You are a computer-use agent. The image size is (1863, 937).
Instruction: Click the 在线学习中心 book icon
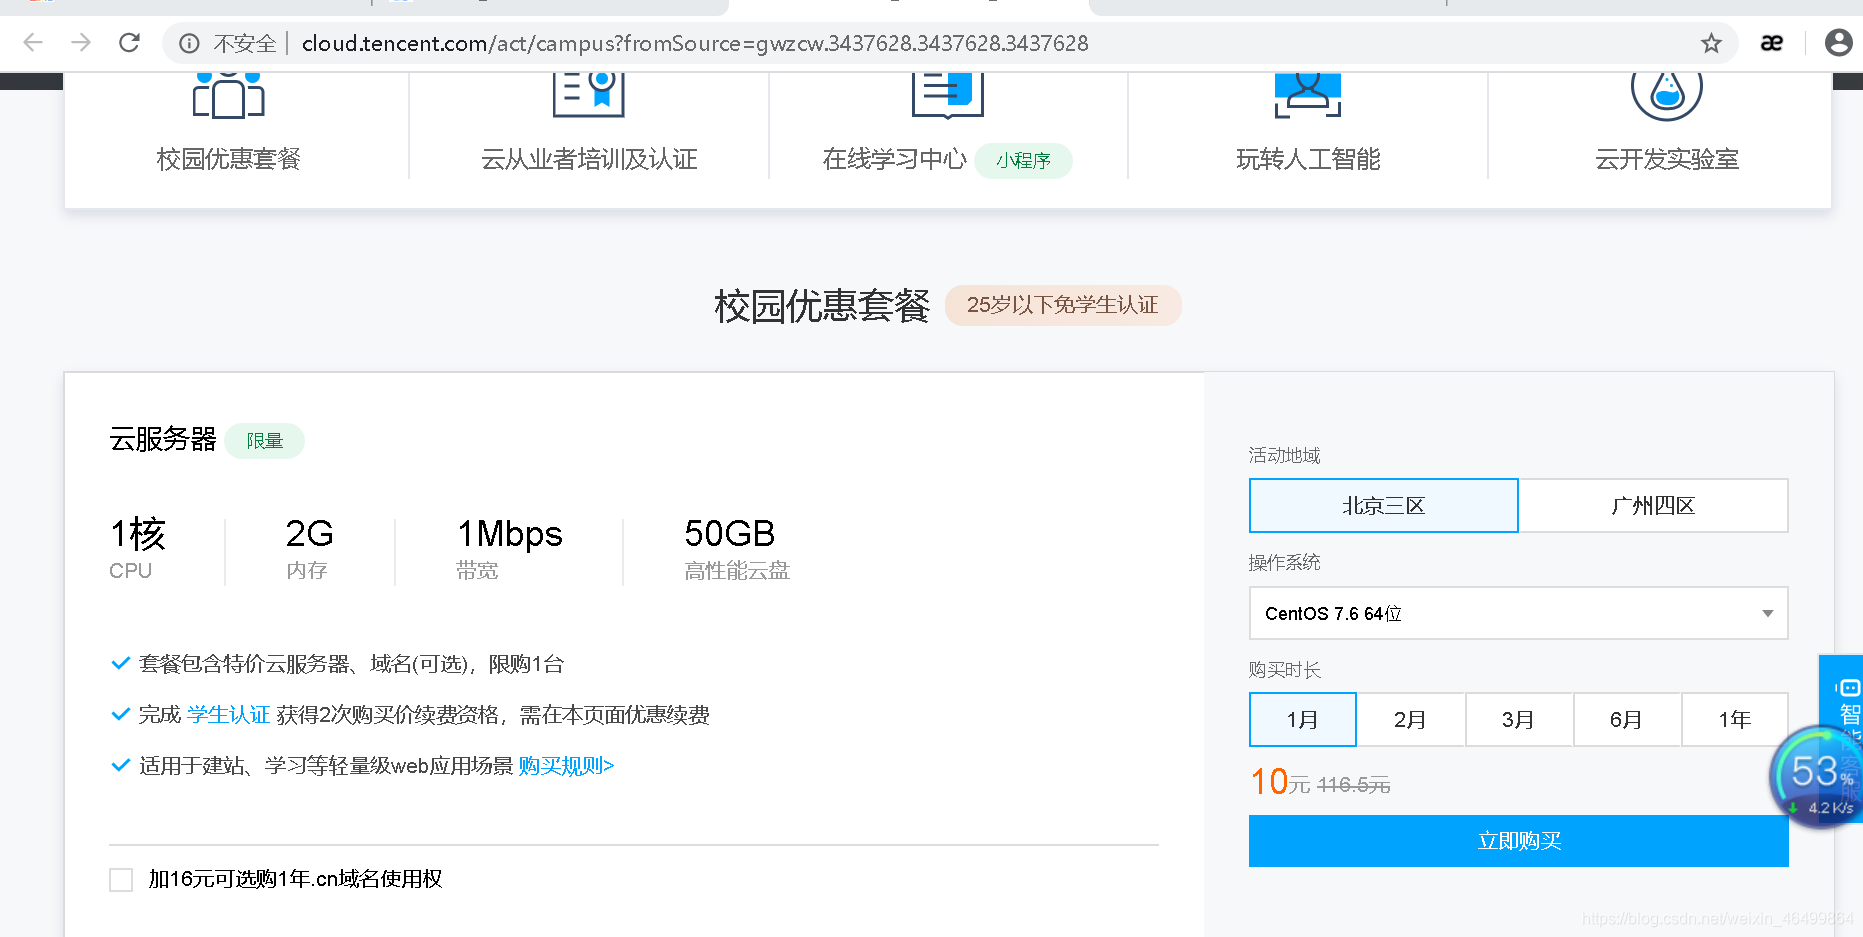coord(947,94)
